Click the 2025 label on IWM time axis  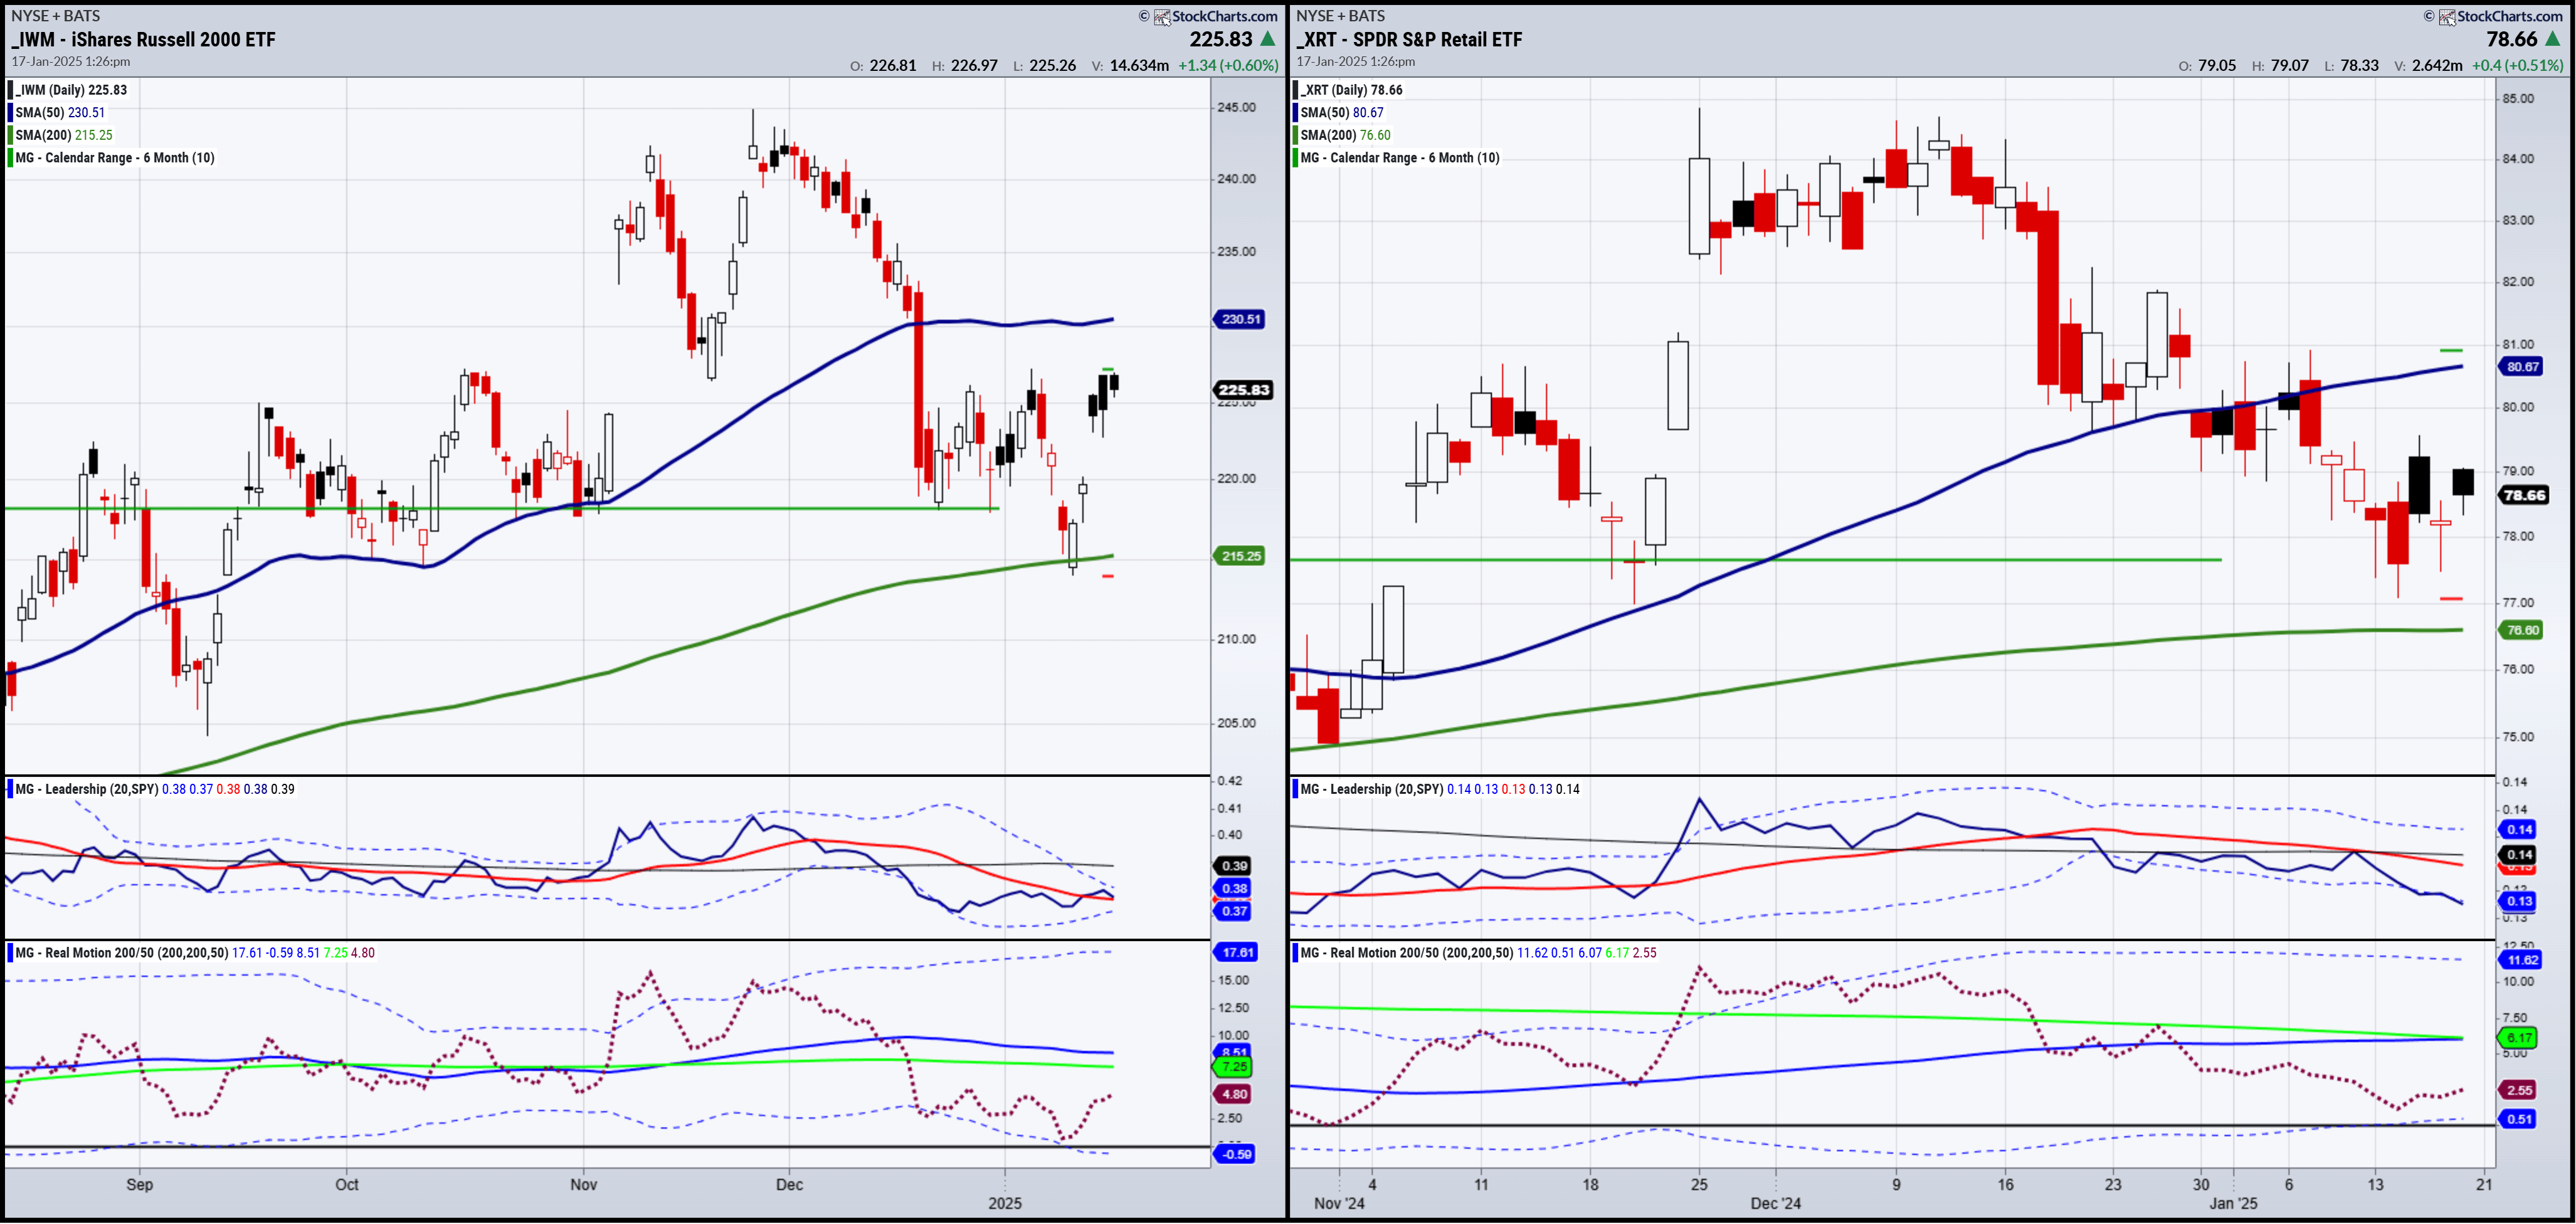click(x=1005, y=1203)
